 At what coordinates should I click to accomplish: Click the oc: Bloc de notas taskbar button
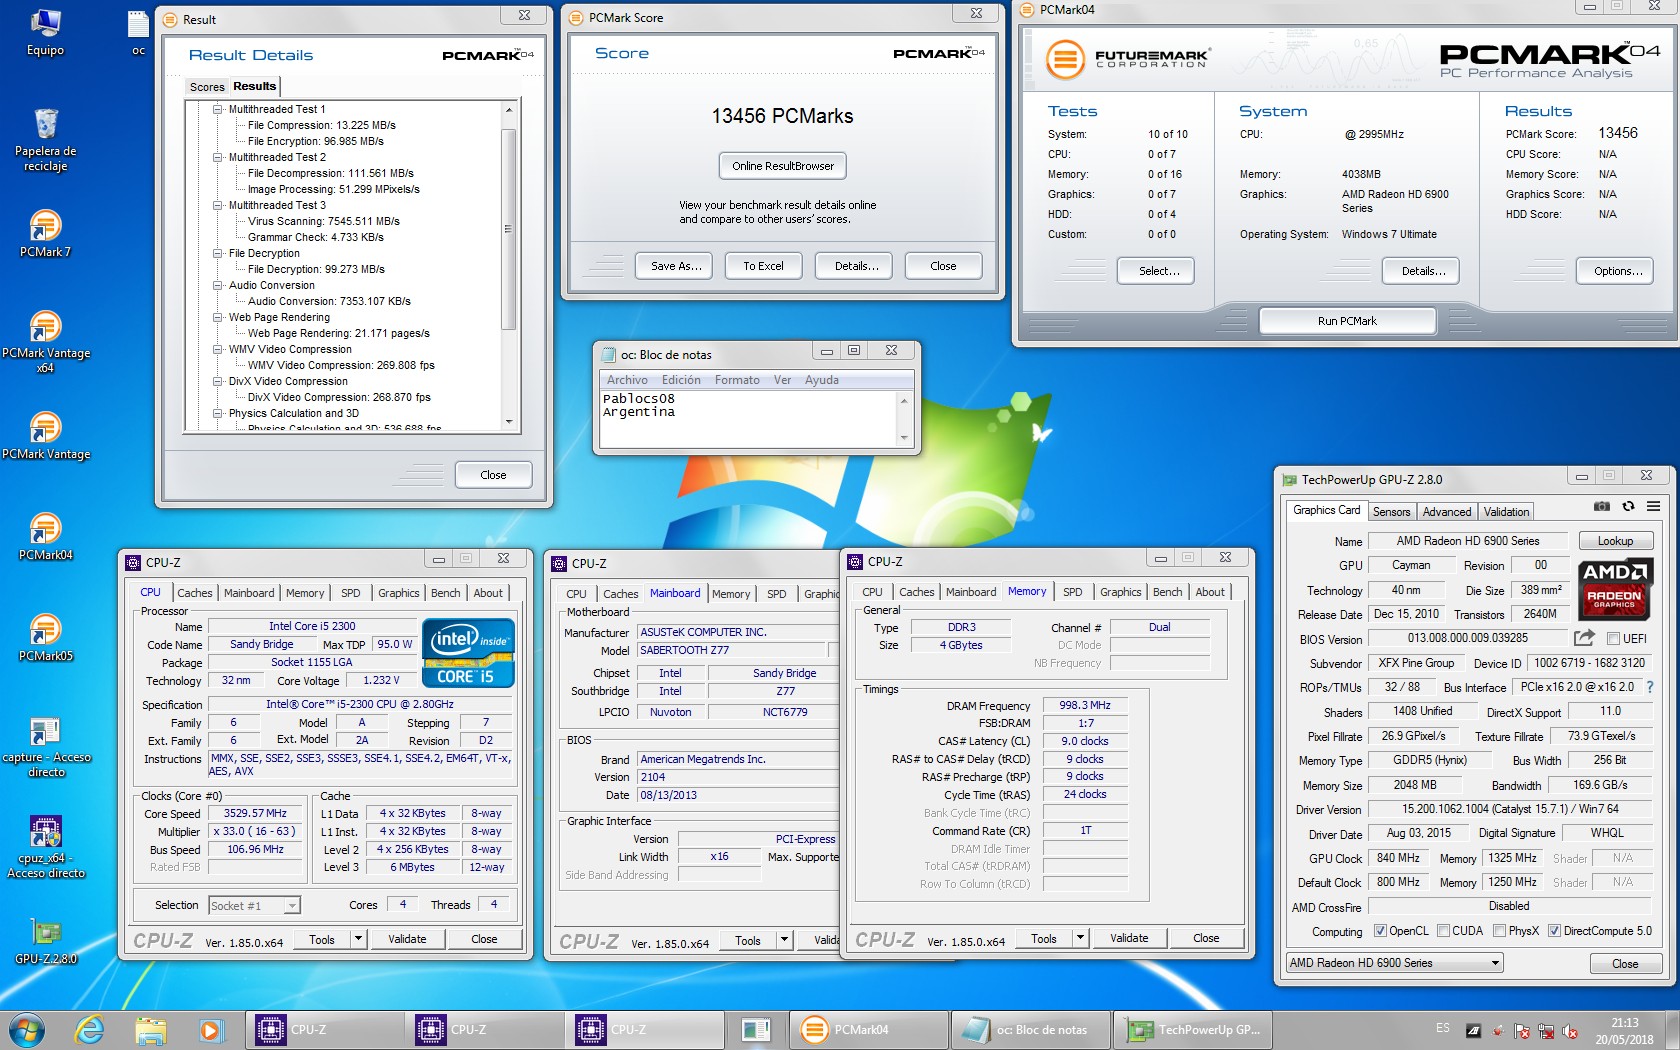pos(1031,1029)
